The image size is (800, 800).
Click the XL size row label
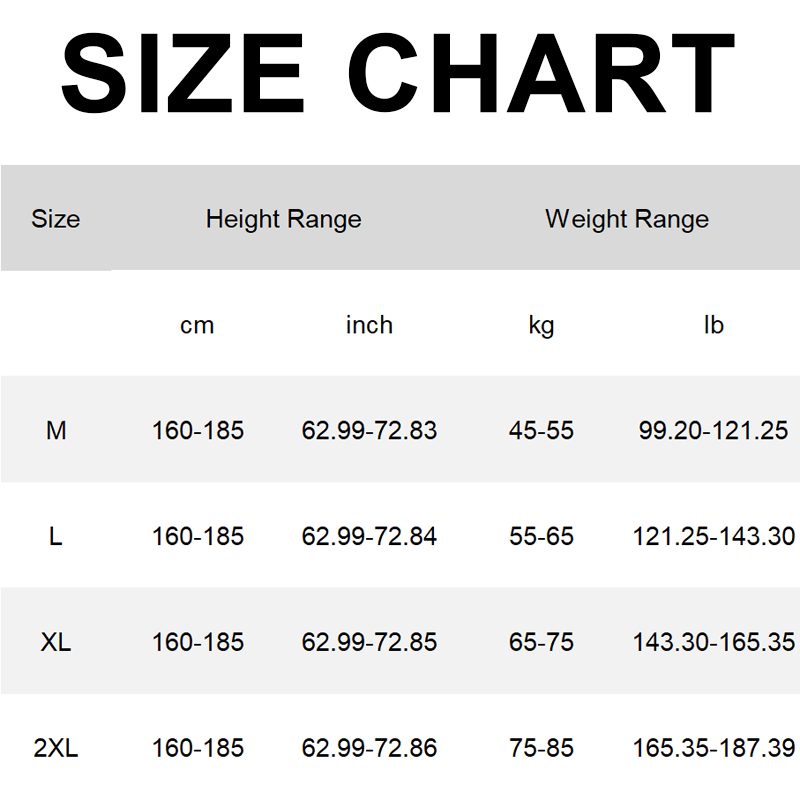point(56,642)
